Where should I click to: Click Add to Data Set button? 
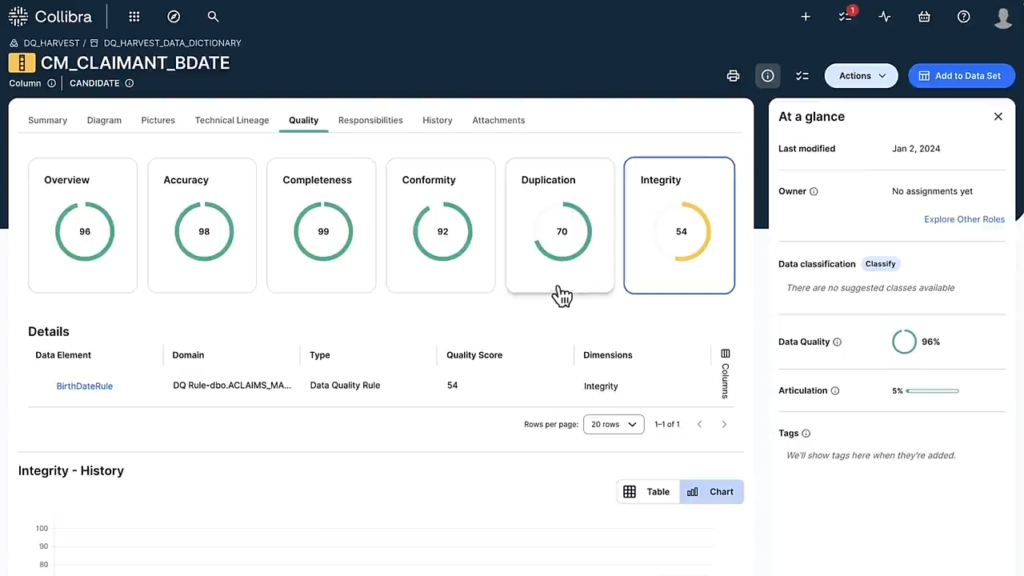tap(961, 76)
